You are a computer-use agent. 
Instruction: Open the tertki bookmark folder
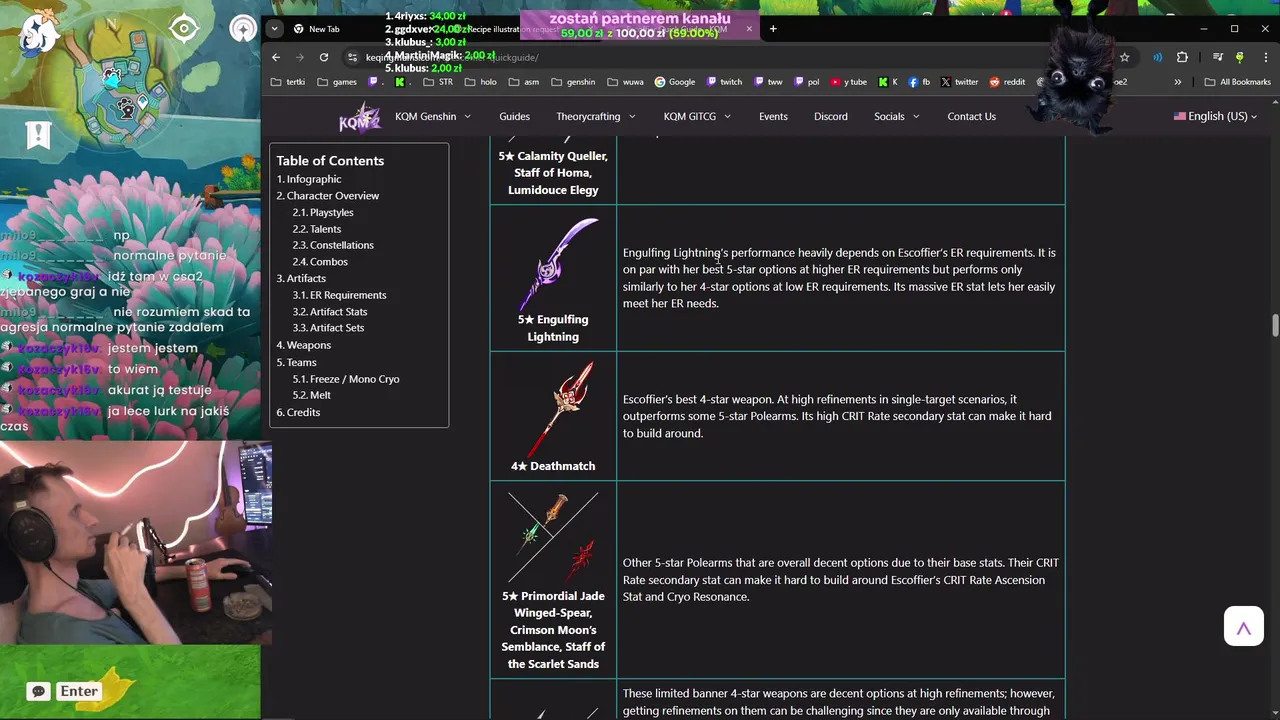[x=288, y=82]
